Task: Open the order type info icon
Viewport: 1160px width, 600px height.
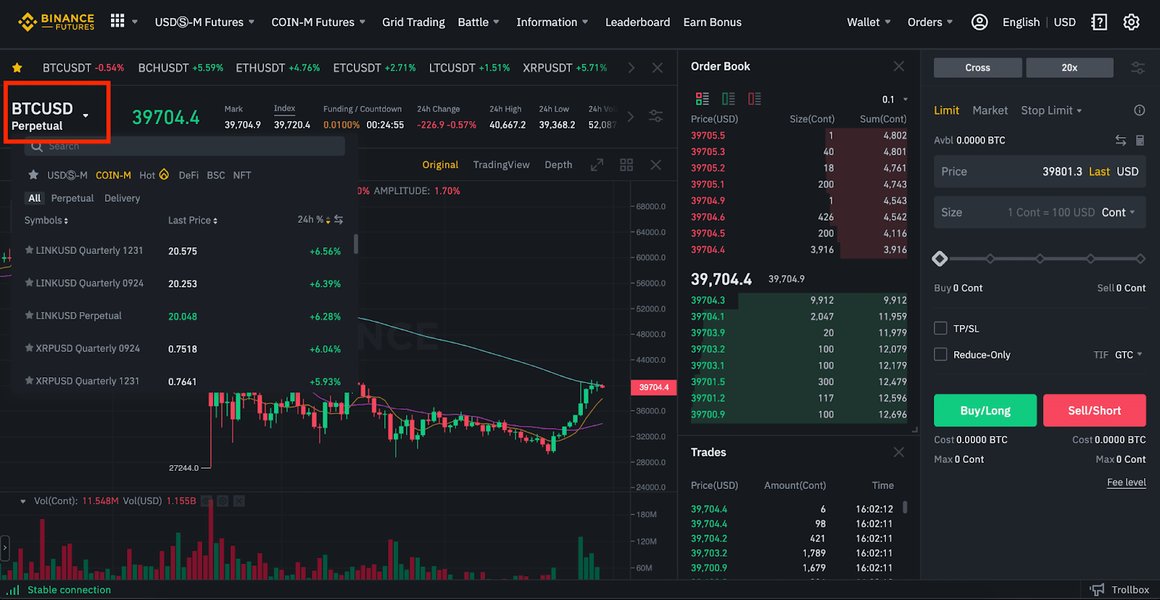Action: coord(1139,110)
